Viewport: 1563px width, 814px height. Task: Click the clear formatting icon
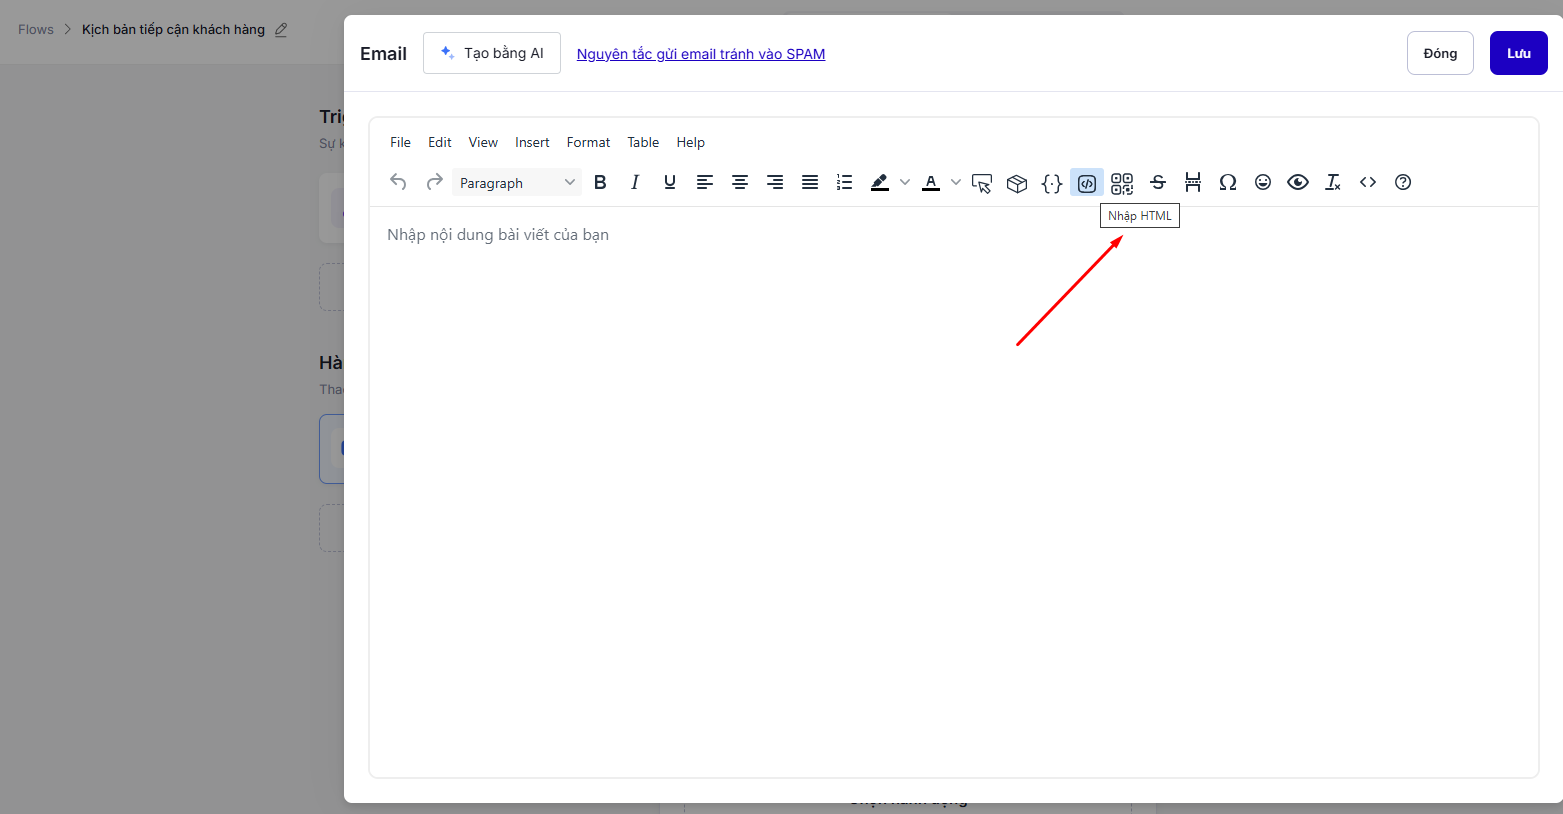coord(1333,182)
